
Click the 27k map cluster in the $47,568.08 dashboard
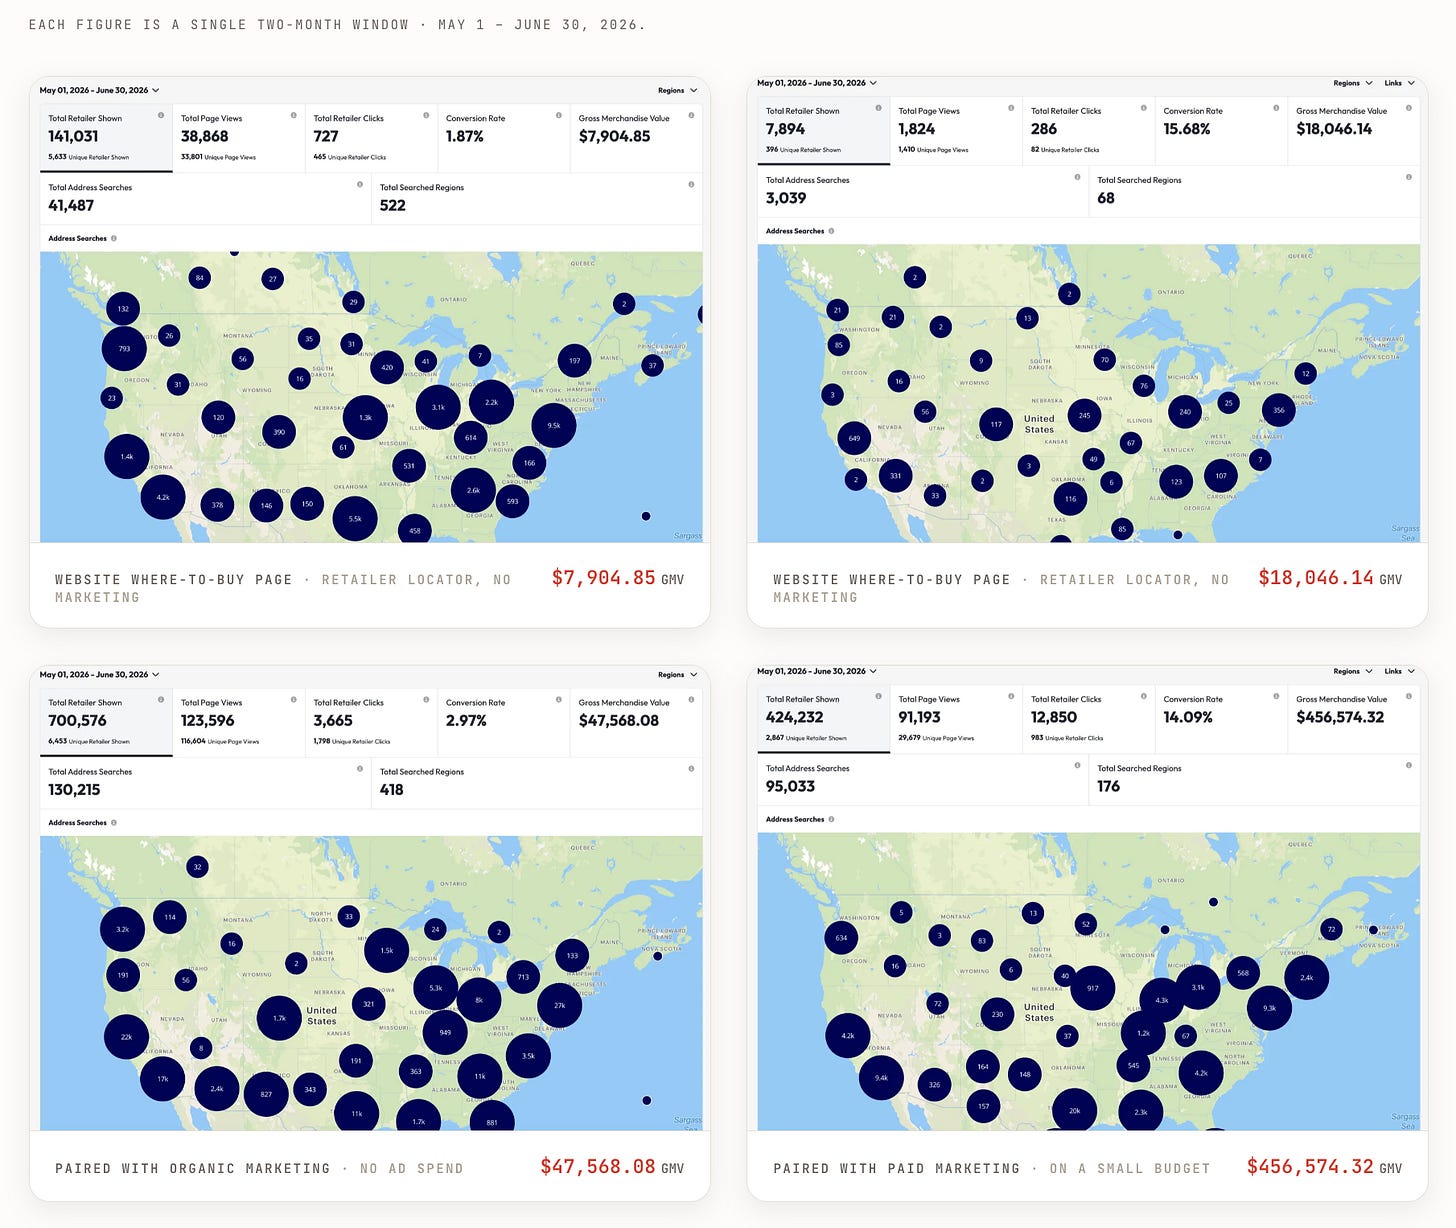click(559, 1006)
